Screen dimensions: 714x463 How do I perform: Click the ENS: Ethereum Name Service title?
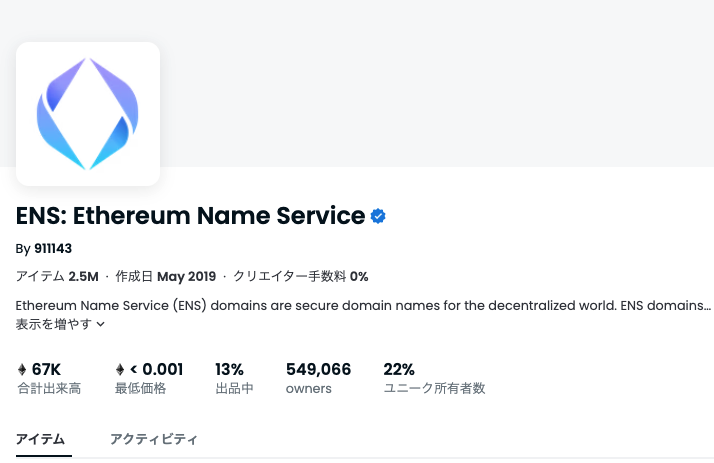coord(190,215)
